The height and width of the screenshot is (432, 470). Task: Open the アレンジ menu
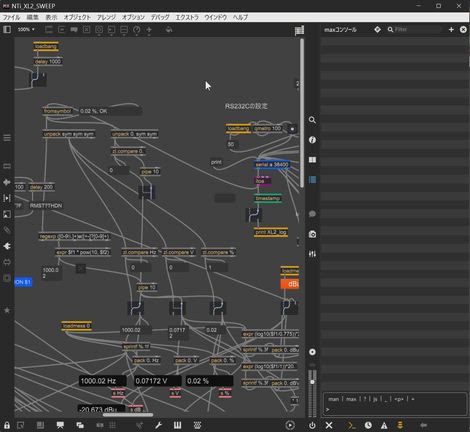(x=106, y=17)
